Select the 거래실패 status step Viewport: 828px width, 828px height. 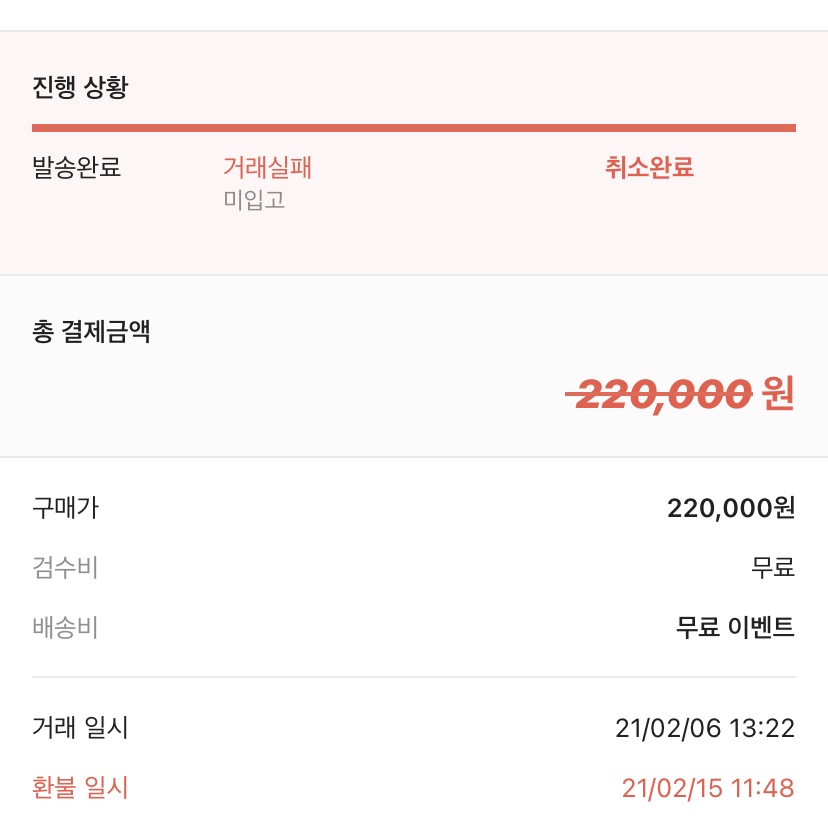click(267, 167)
